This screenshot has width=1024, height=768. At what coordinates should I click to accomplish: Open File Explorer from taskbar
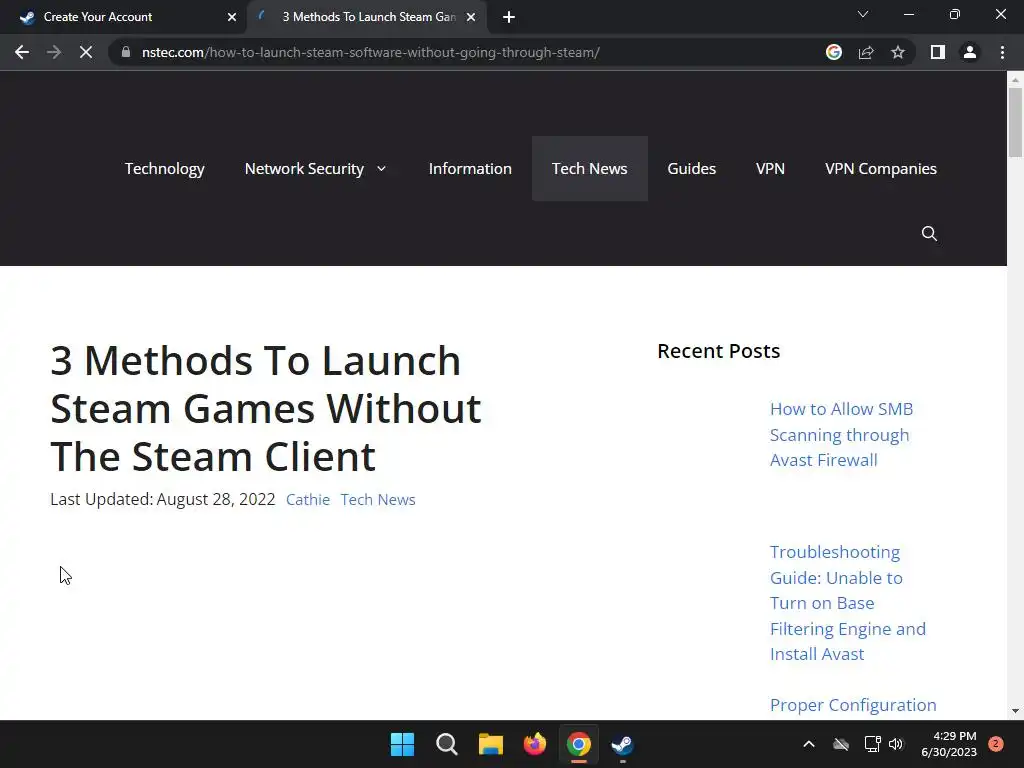490,744
